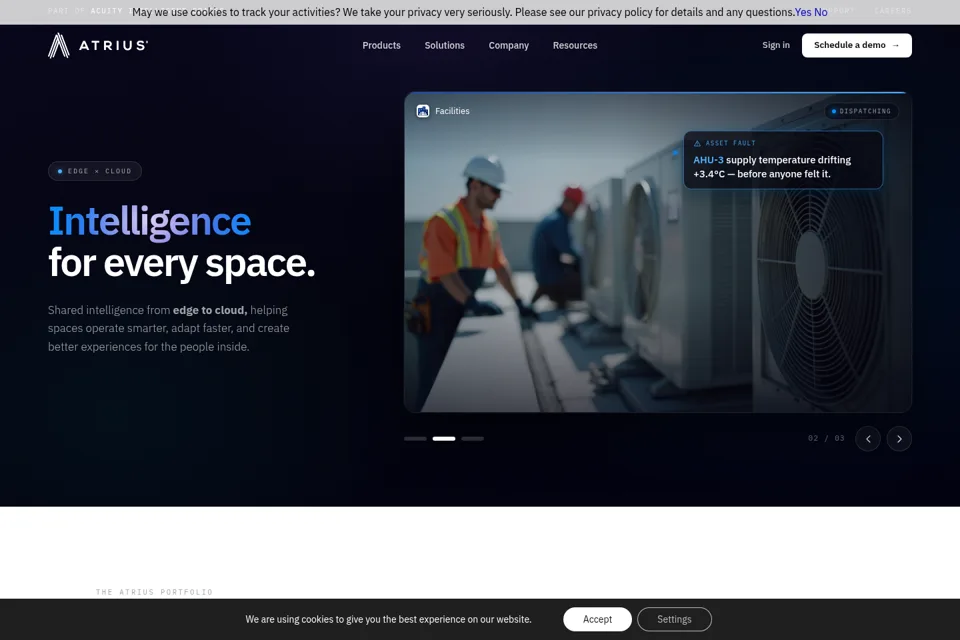960x640 pixels.
Task: Click the '02 / 03' slide counter
Action: click(826, 439)
